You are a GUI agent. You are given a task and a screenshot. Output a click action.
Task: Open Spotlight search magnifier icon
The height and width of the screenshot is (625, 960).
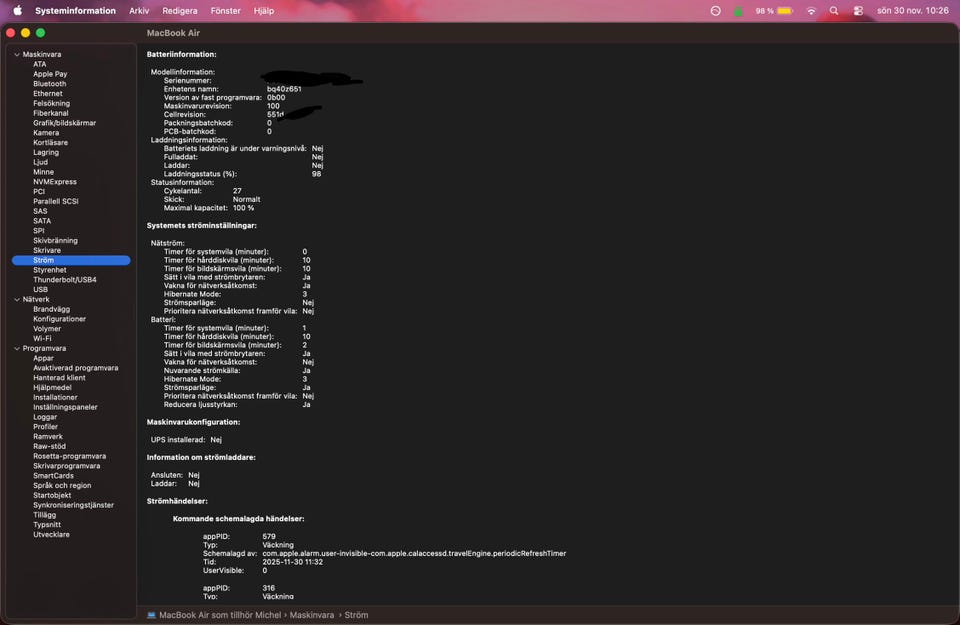click(834, 10)
